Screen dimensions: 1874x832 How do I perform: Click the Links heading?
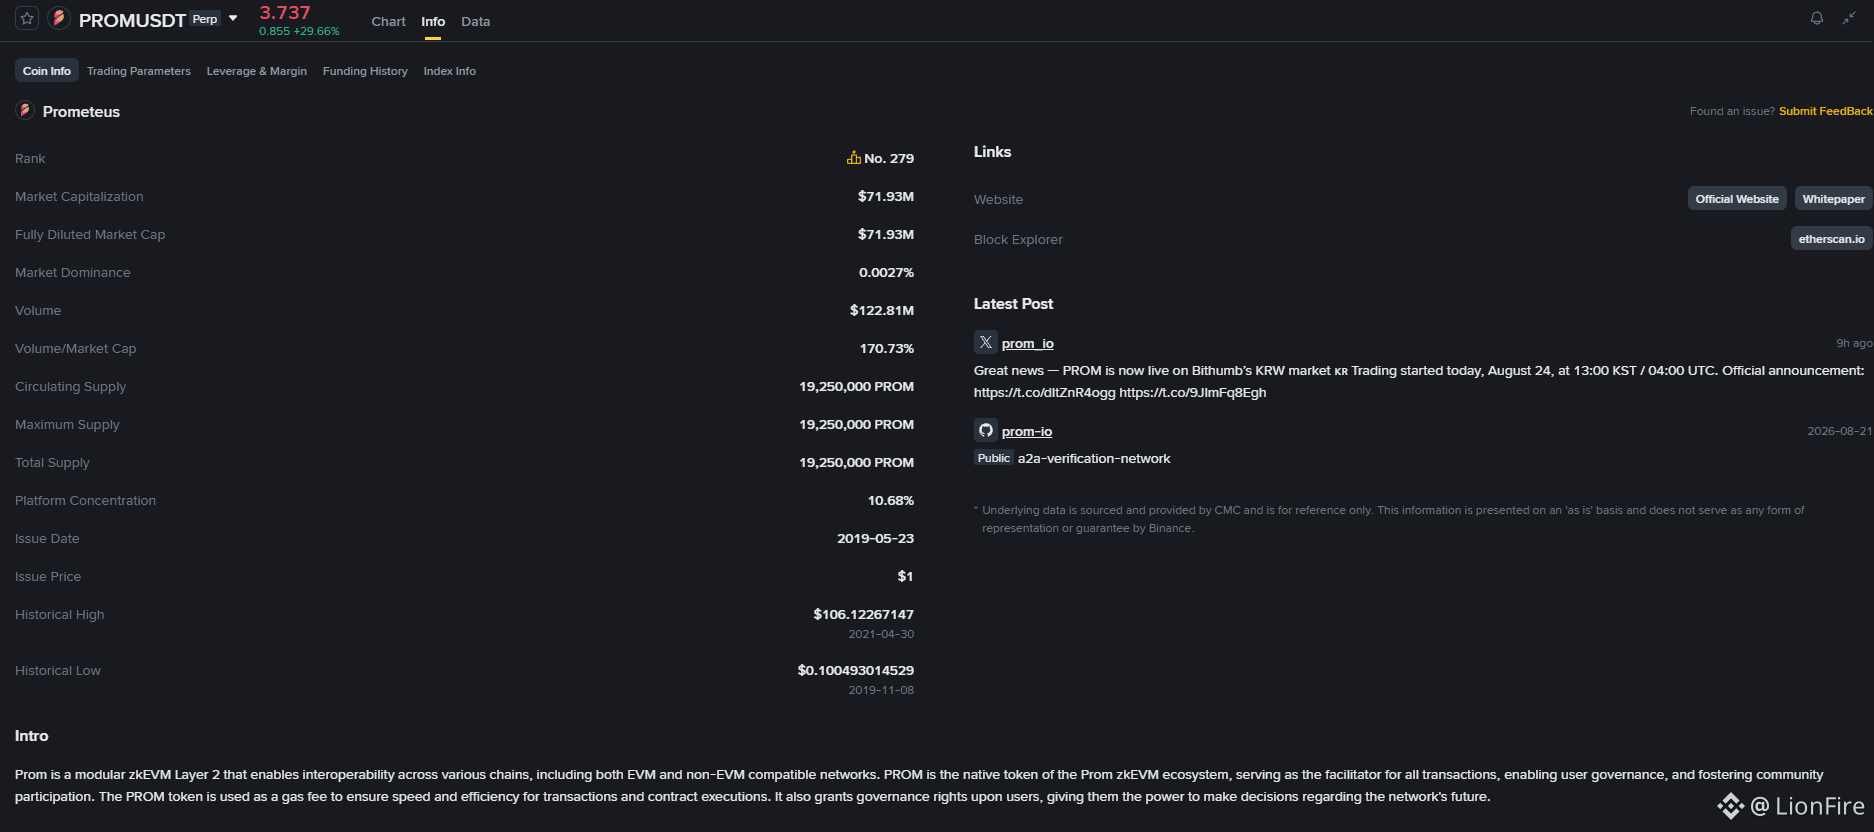pyautogui.click(x=992, y=151)
